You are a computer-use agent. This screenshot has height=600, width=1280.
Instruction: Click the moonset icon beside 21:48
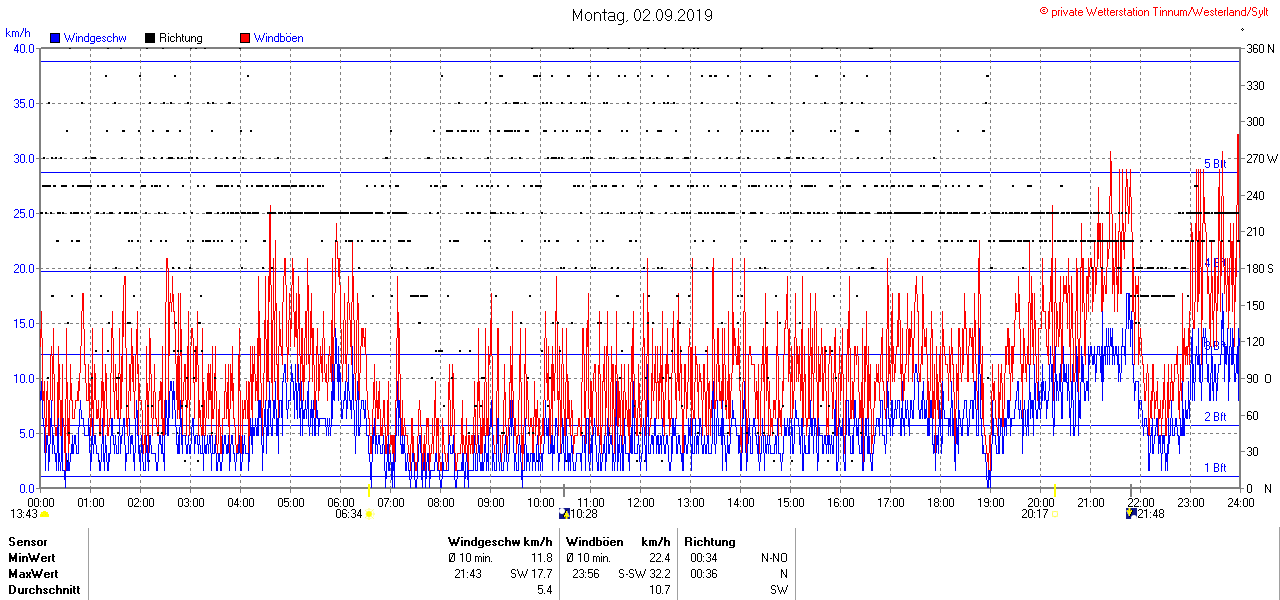pos(1131,514)
